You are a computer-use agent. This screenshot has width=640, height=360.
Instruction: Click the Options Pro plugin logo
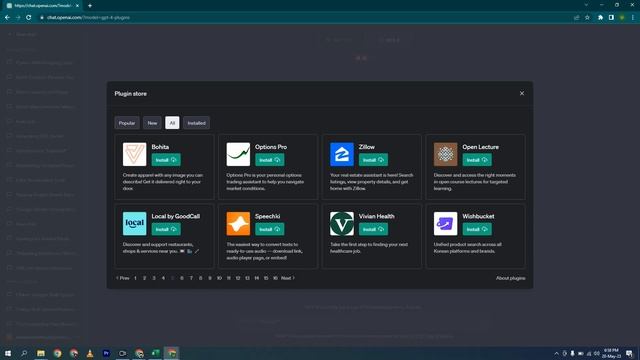pos(238,154)
